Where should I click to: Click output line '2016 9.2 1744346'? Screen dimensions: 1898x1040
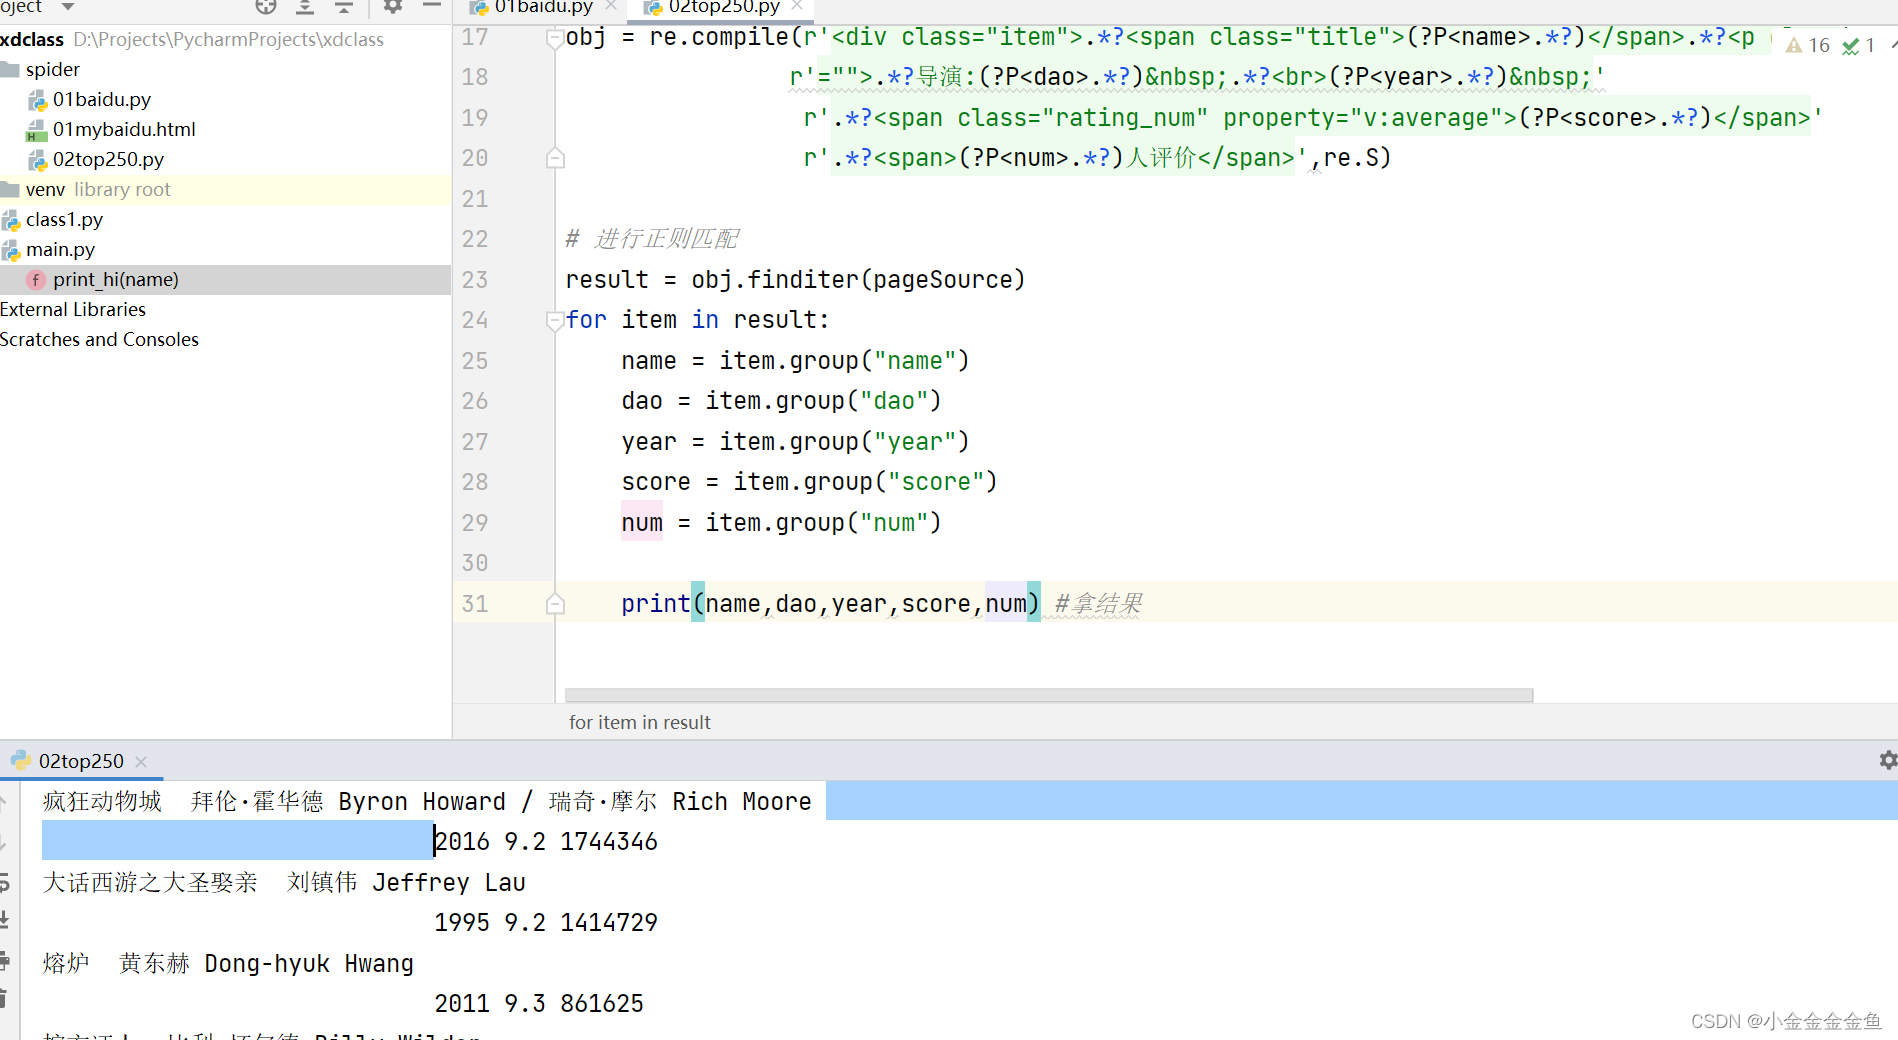(546, 842)
